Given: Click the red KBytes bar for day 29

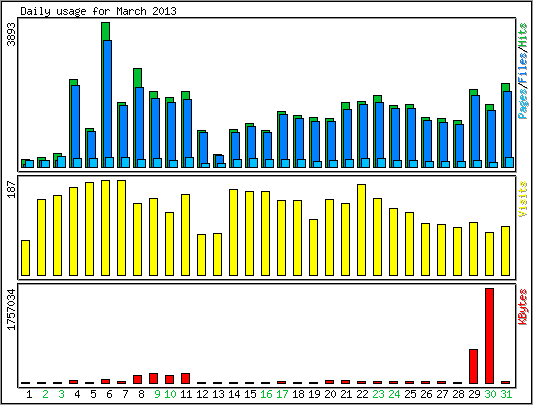Looking at the screenshot, I should [474, 367].
